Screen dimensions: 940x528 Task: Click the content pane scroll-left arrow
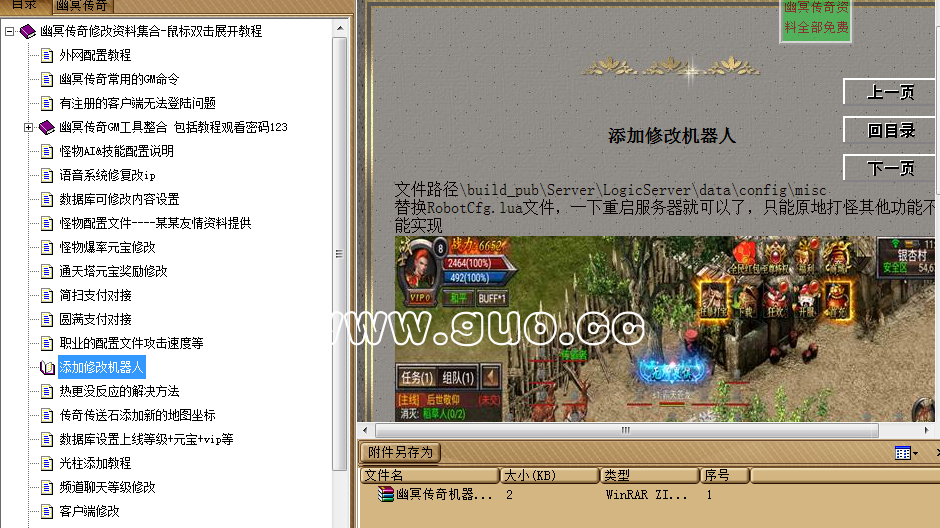point(365,430)
